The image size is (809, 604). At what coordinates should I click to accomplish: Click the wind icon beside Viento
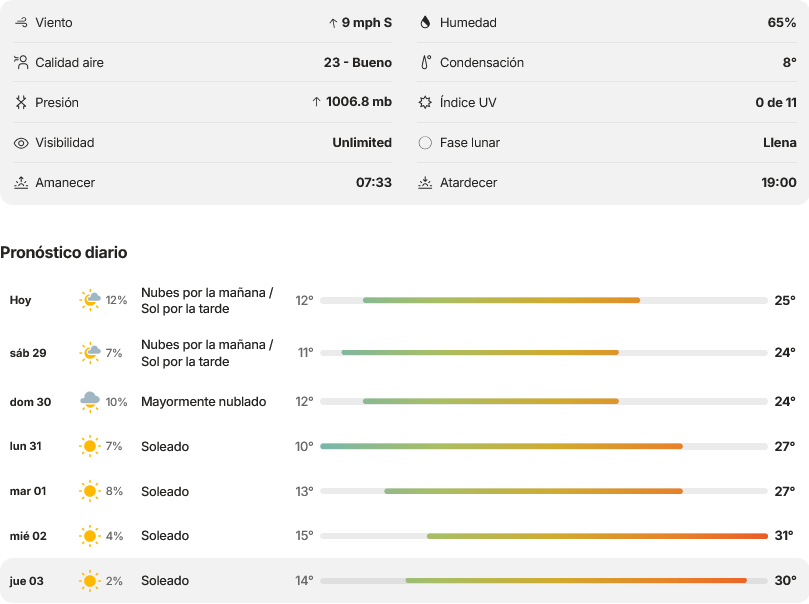(21, 22)
